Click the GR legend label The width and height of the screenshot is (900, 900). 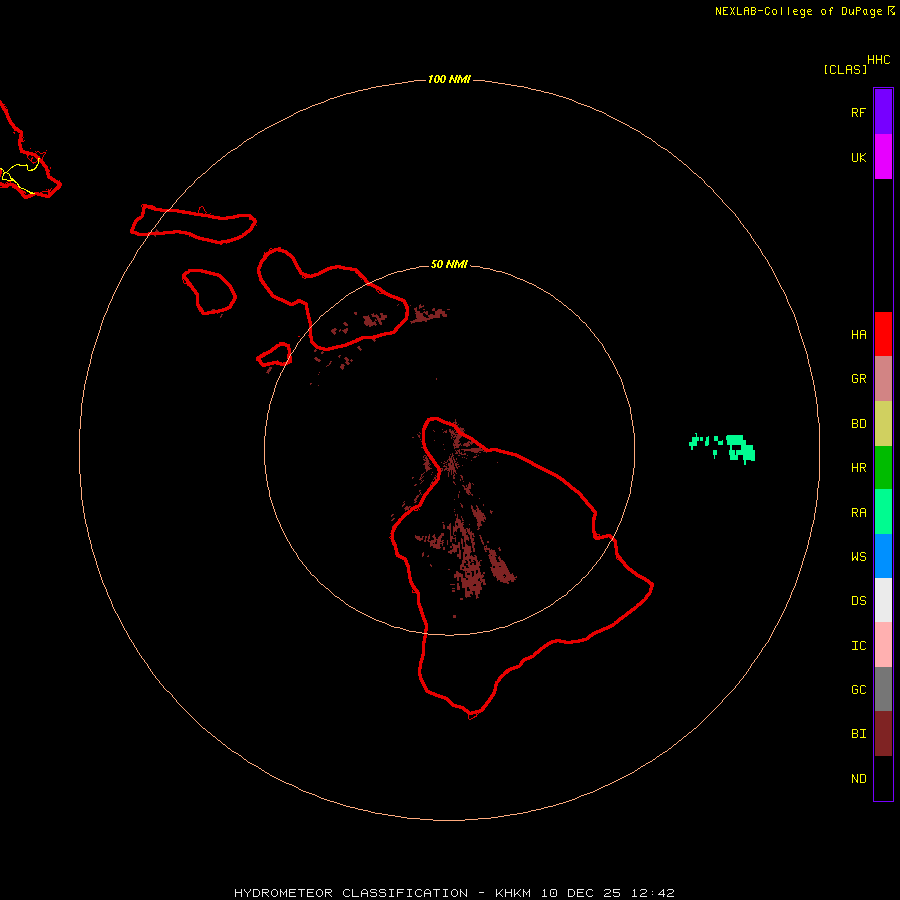pyautogui.click(x=858, y=379)
